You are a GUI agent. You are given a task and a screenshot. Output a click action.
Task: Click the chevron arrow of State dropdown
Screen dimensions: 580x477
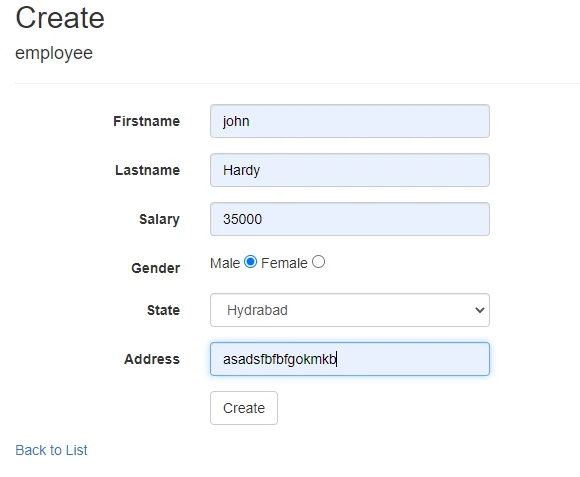pos(479,310)
